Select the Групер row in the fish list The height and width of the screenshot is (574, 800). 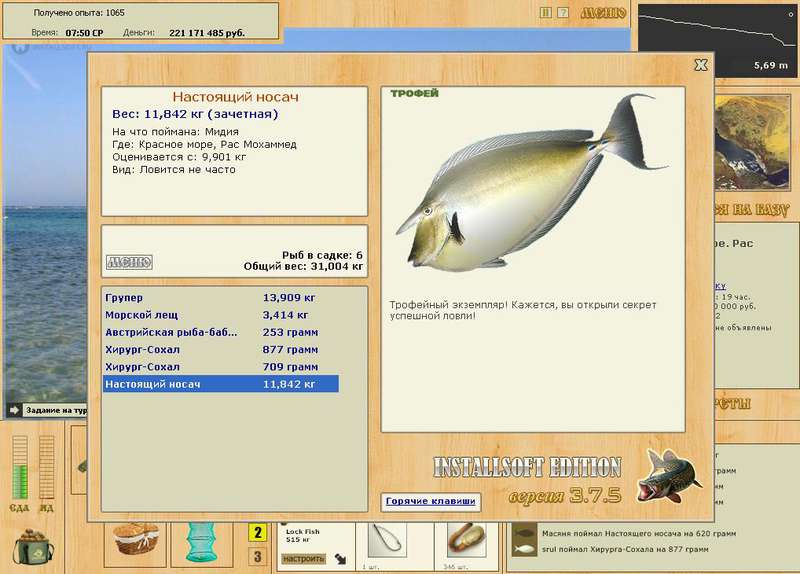(x=221, y=297)
